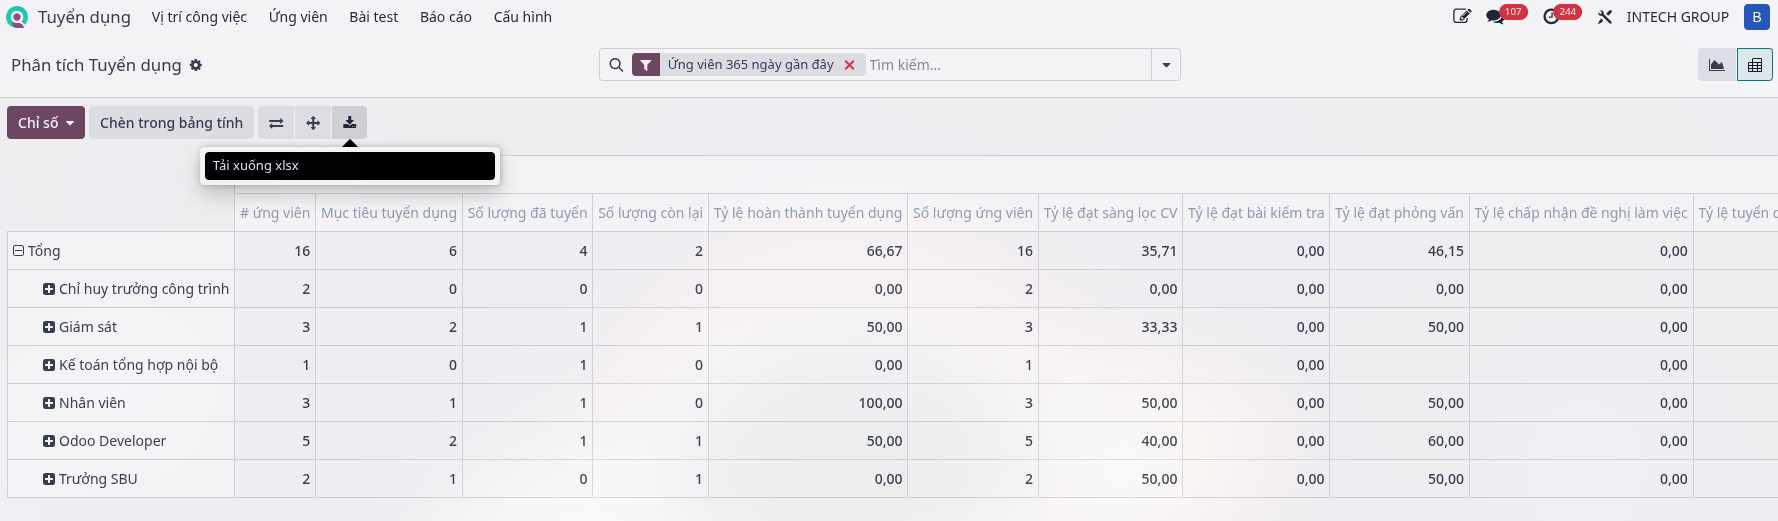
Task: Open the settings gear beside Phân tích Tuyển dụng
Action: coord(196,65)
